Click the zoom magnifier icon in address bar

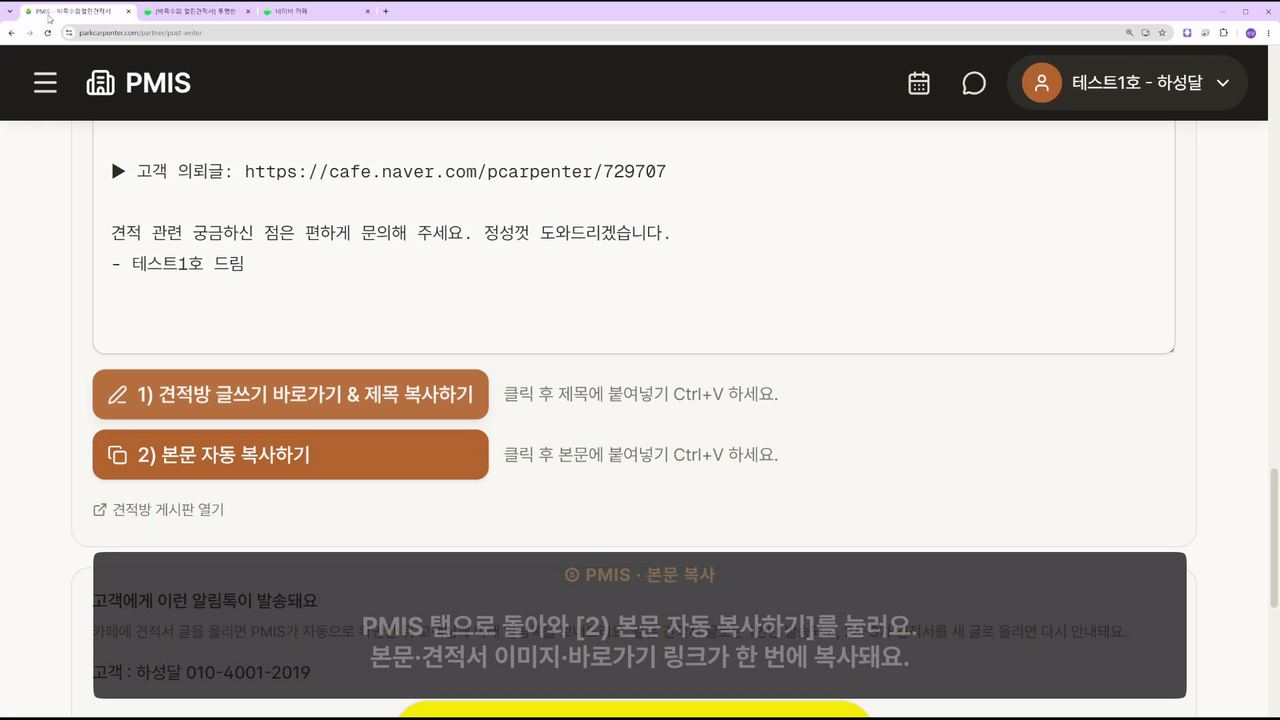point(1130,33)
